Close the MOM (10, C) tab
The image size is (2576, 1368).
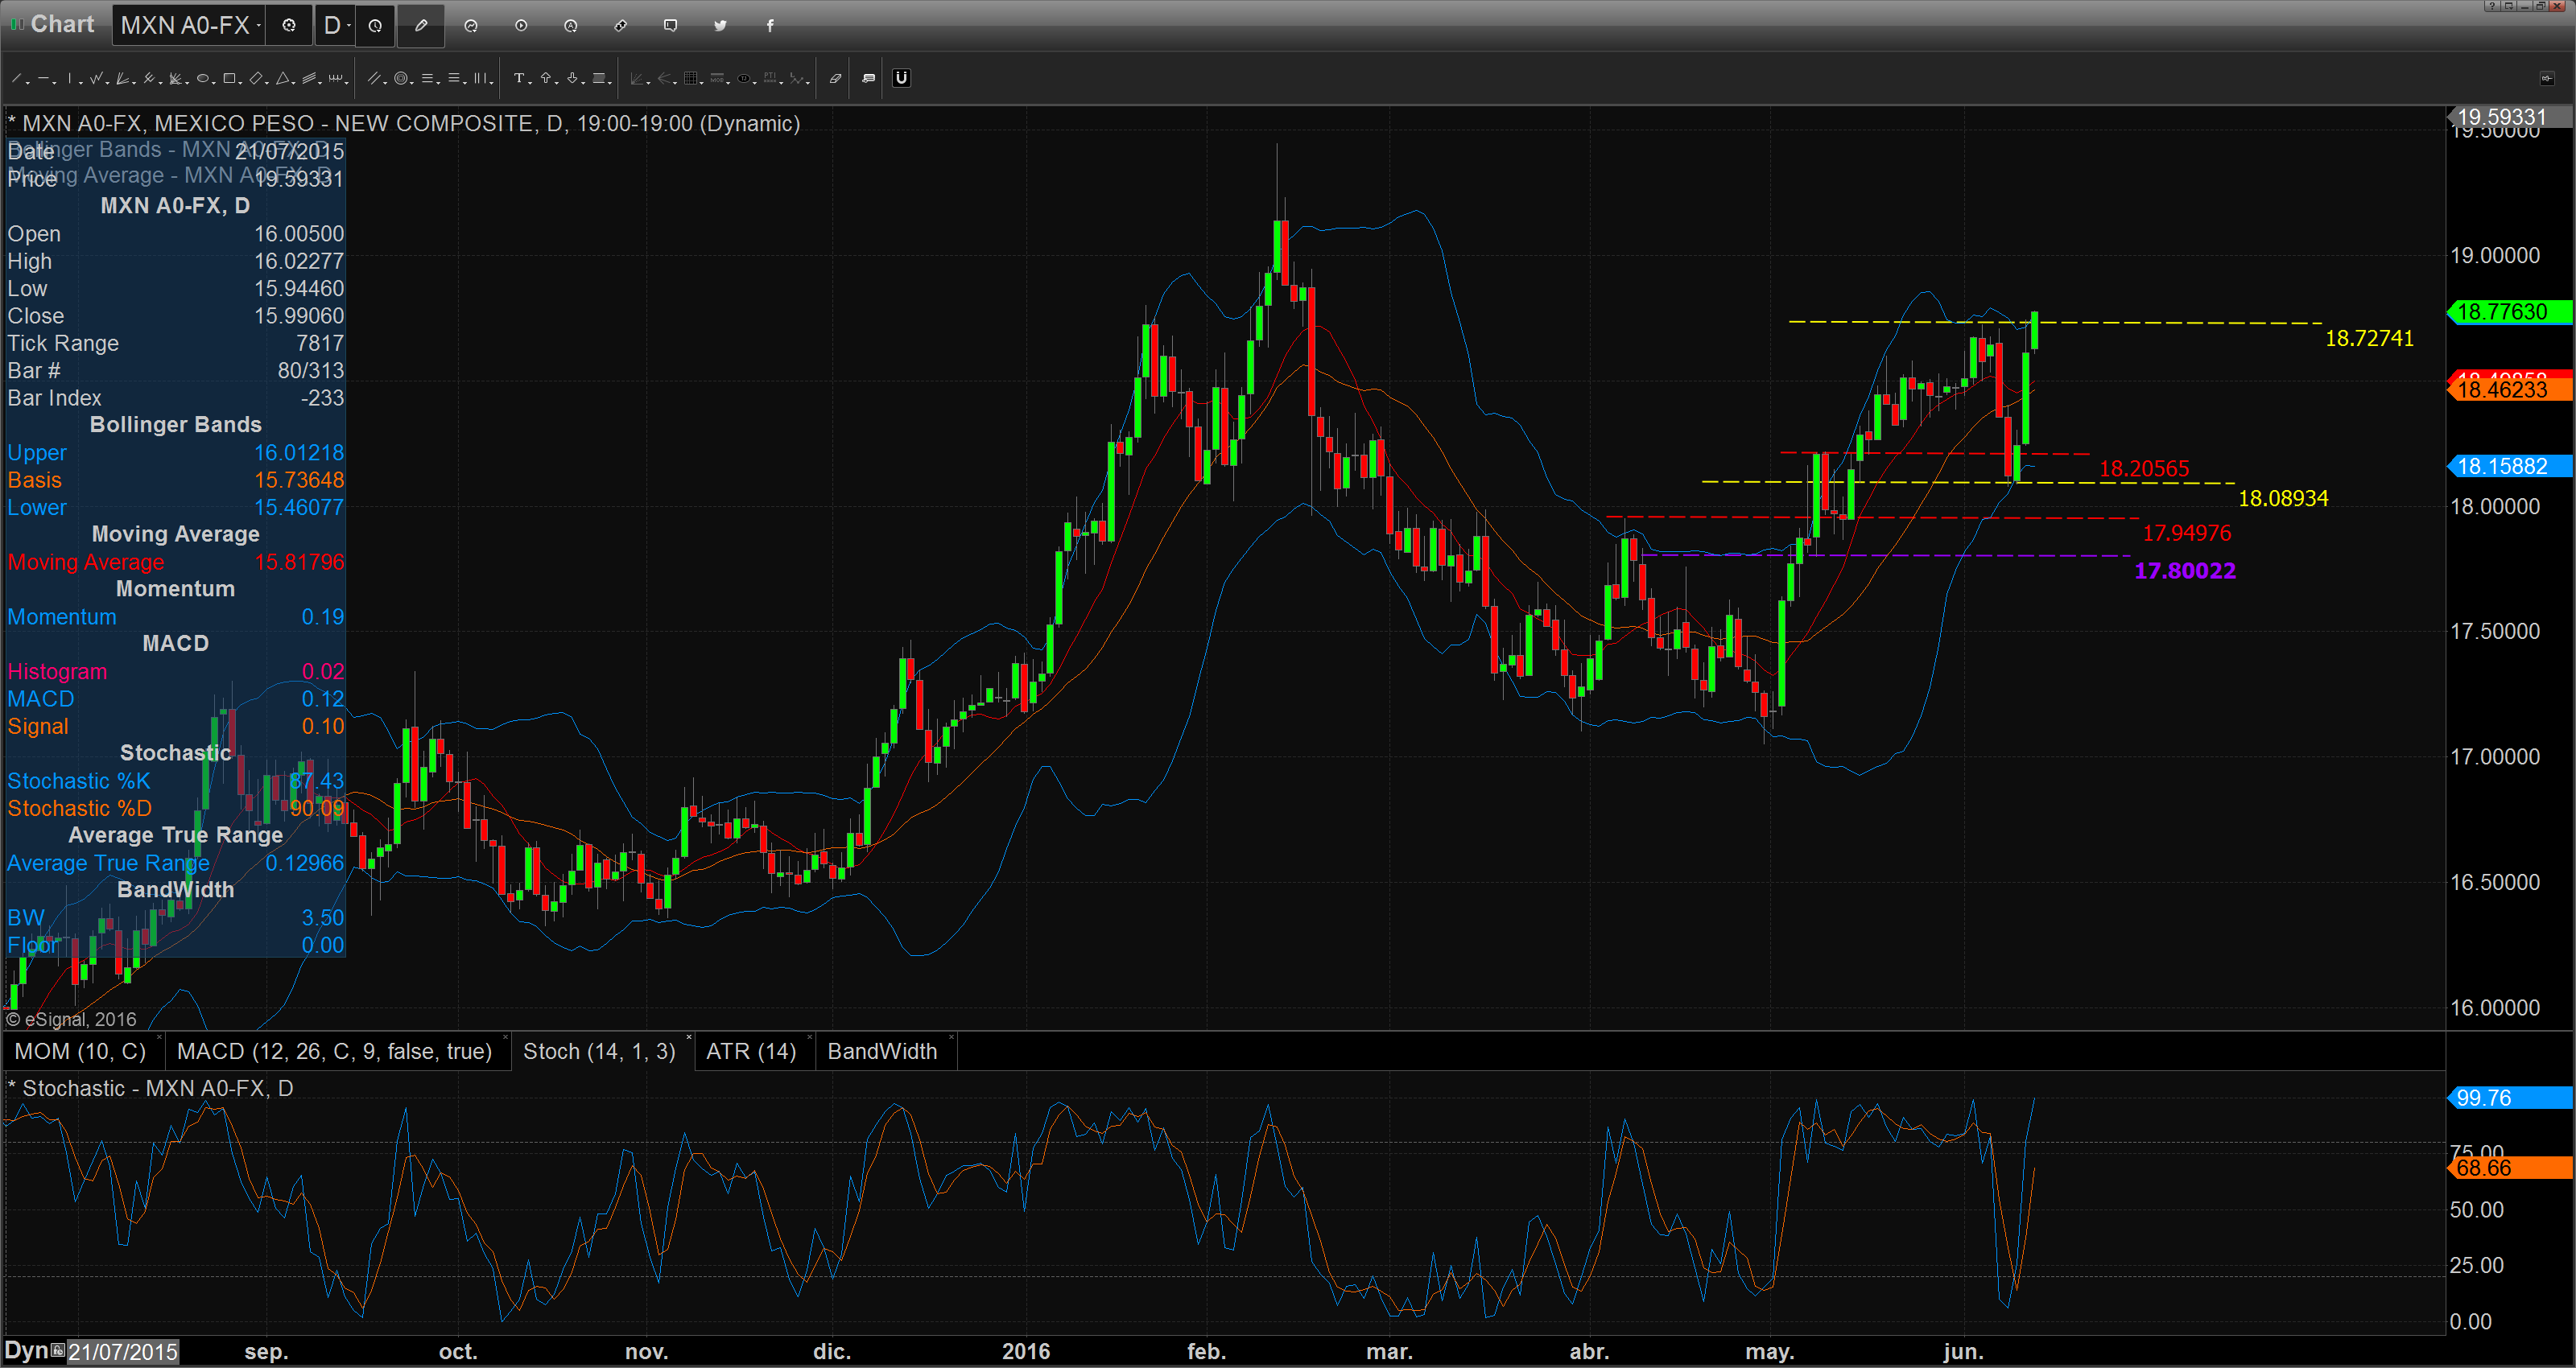(159, 1038)
